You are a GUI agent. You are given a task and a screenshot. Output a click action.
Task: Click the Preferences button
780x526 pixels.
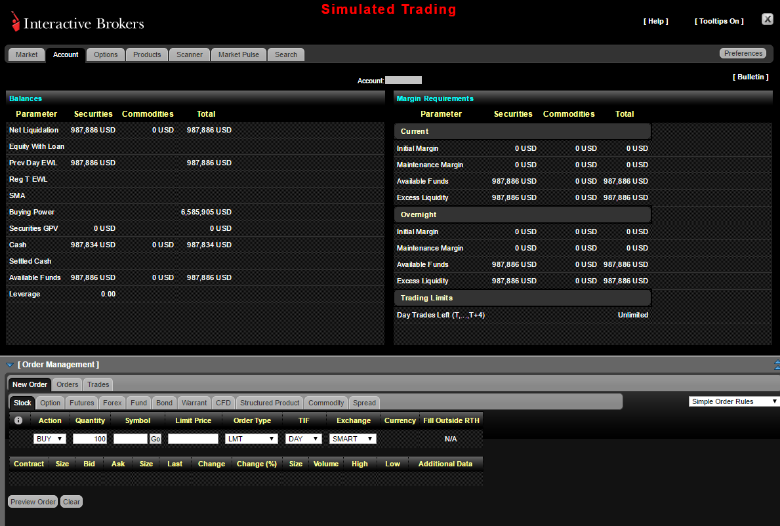(743, 53)
